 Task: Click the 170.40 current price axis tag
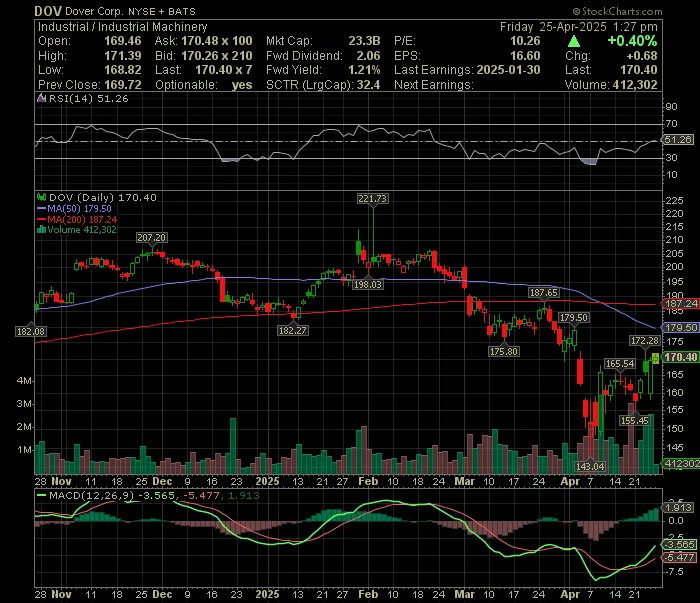(680, 357)
